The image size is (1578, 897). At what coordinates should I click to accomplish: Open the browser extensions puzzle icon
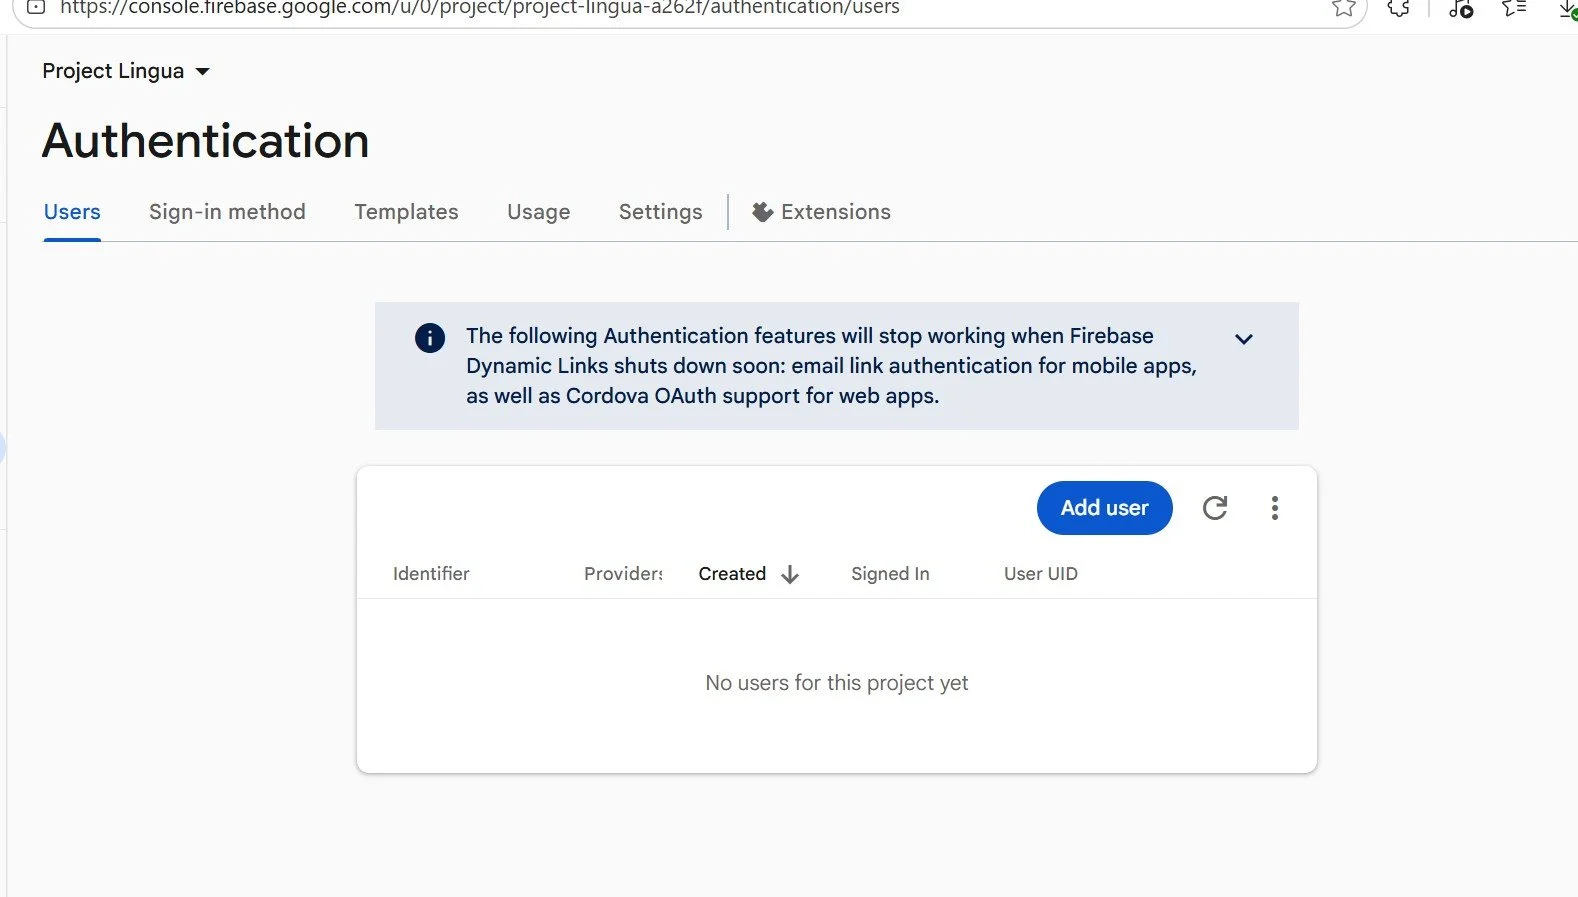tap(1399, 8)
